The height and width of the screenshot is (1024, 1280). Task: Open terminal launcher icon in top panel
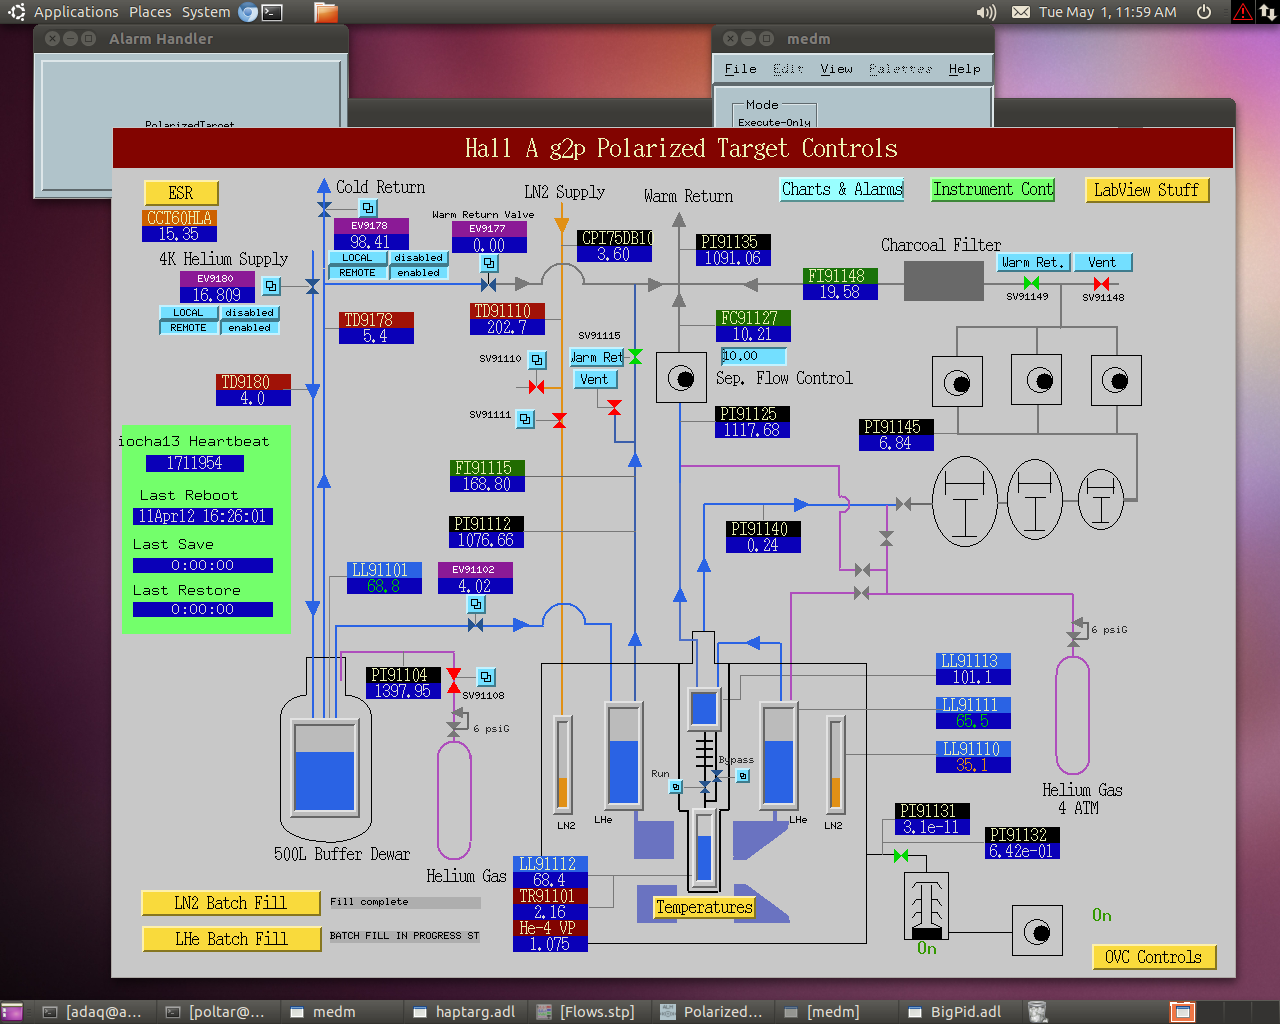pos(272,12)
